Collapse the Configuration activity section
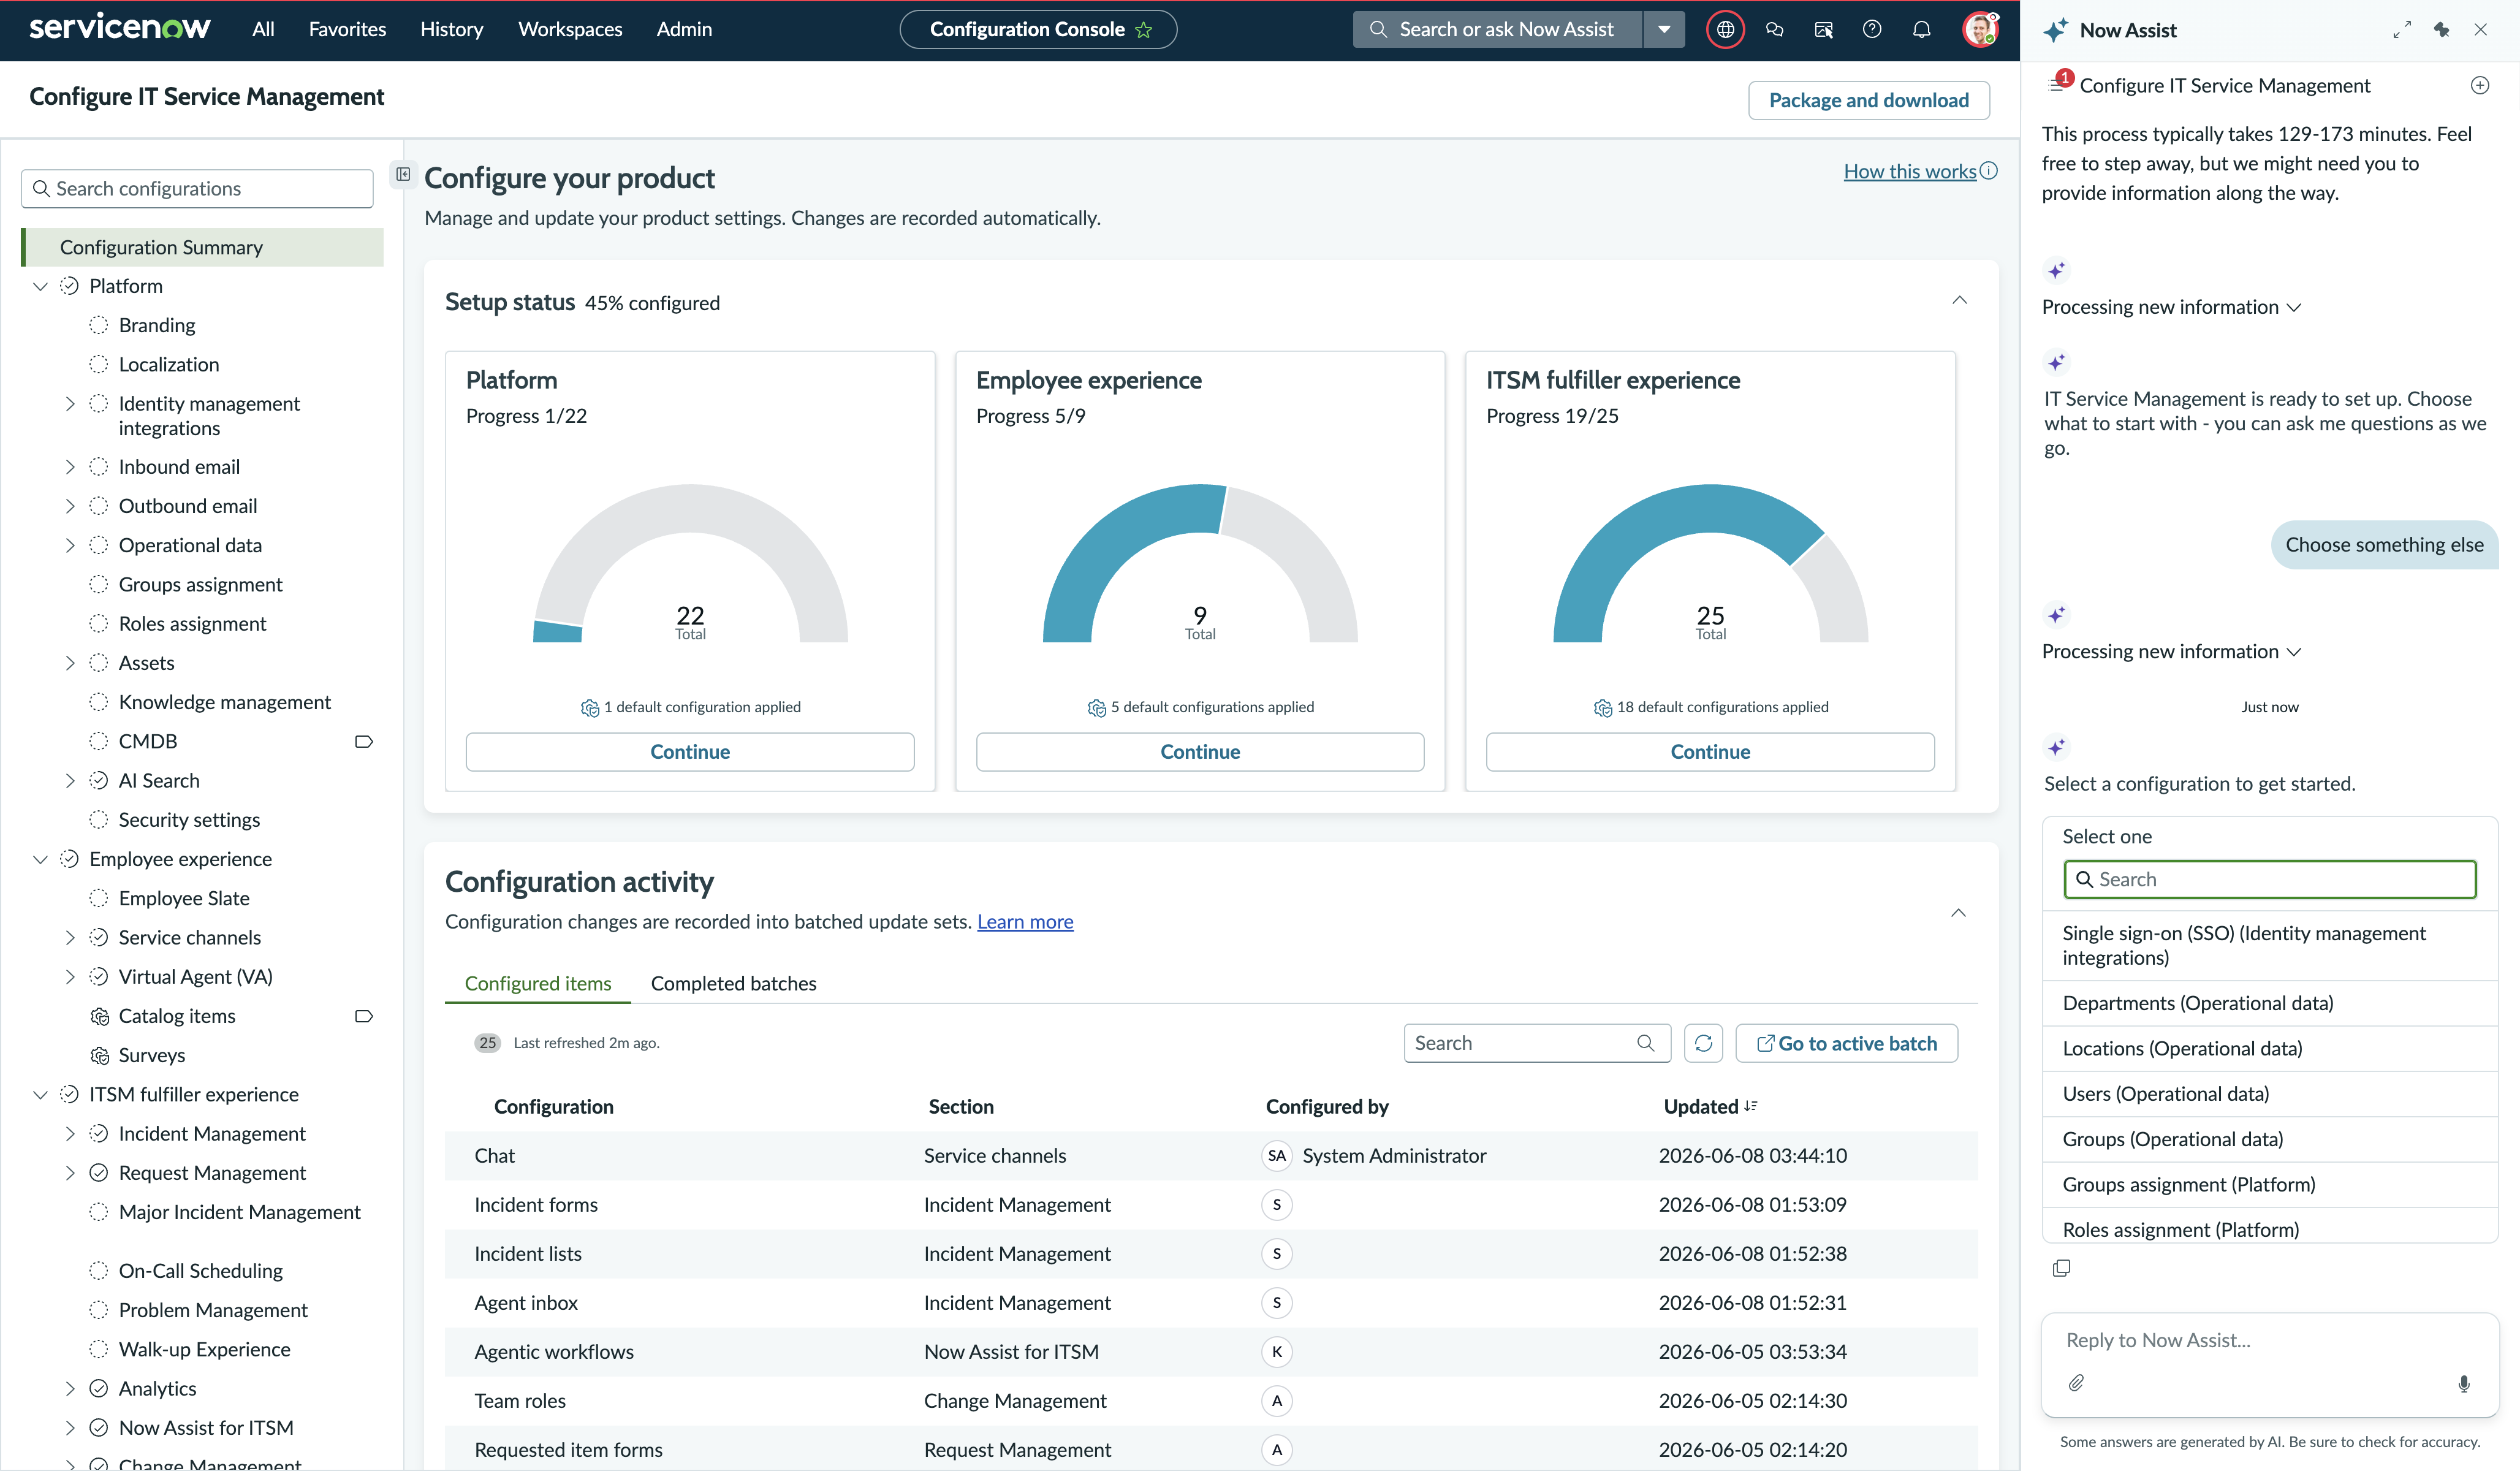This screenshot has height=1471, width=2520. pos(1958,913)
